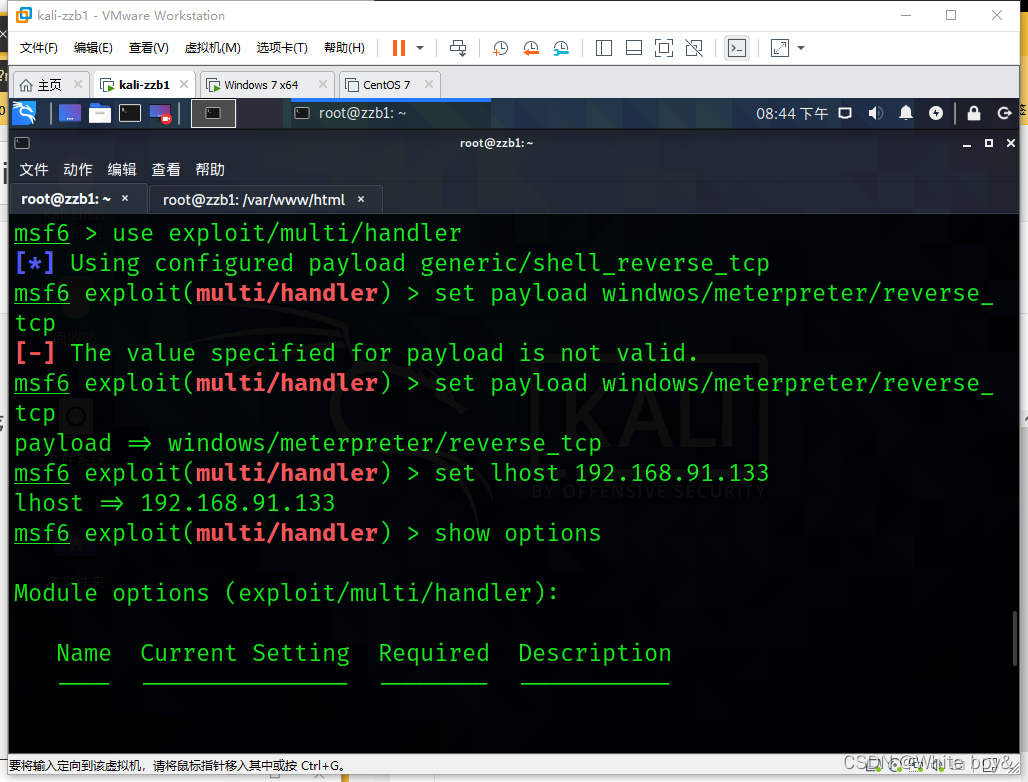Viewport: 1028px width, 782px height.
Task: Open the 查看(V) menu in VMware
Action: [149, 48]
